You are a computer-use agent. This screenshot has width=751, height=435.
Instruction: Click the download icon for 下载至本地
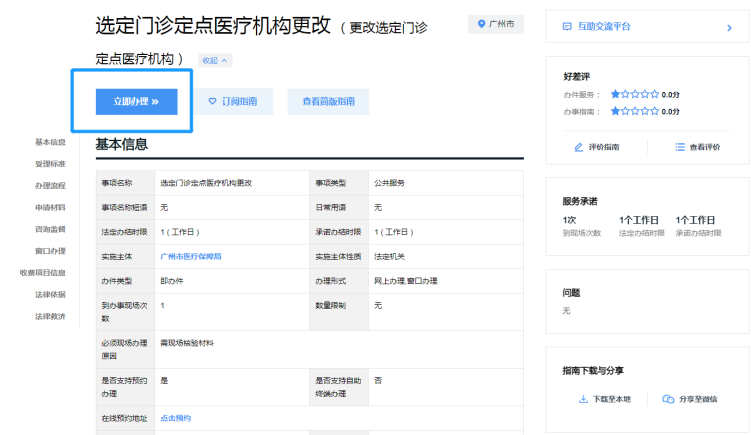(583, 399)
